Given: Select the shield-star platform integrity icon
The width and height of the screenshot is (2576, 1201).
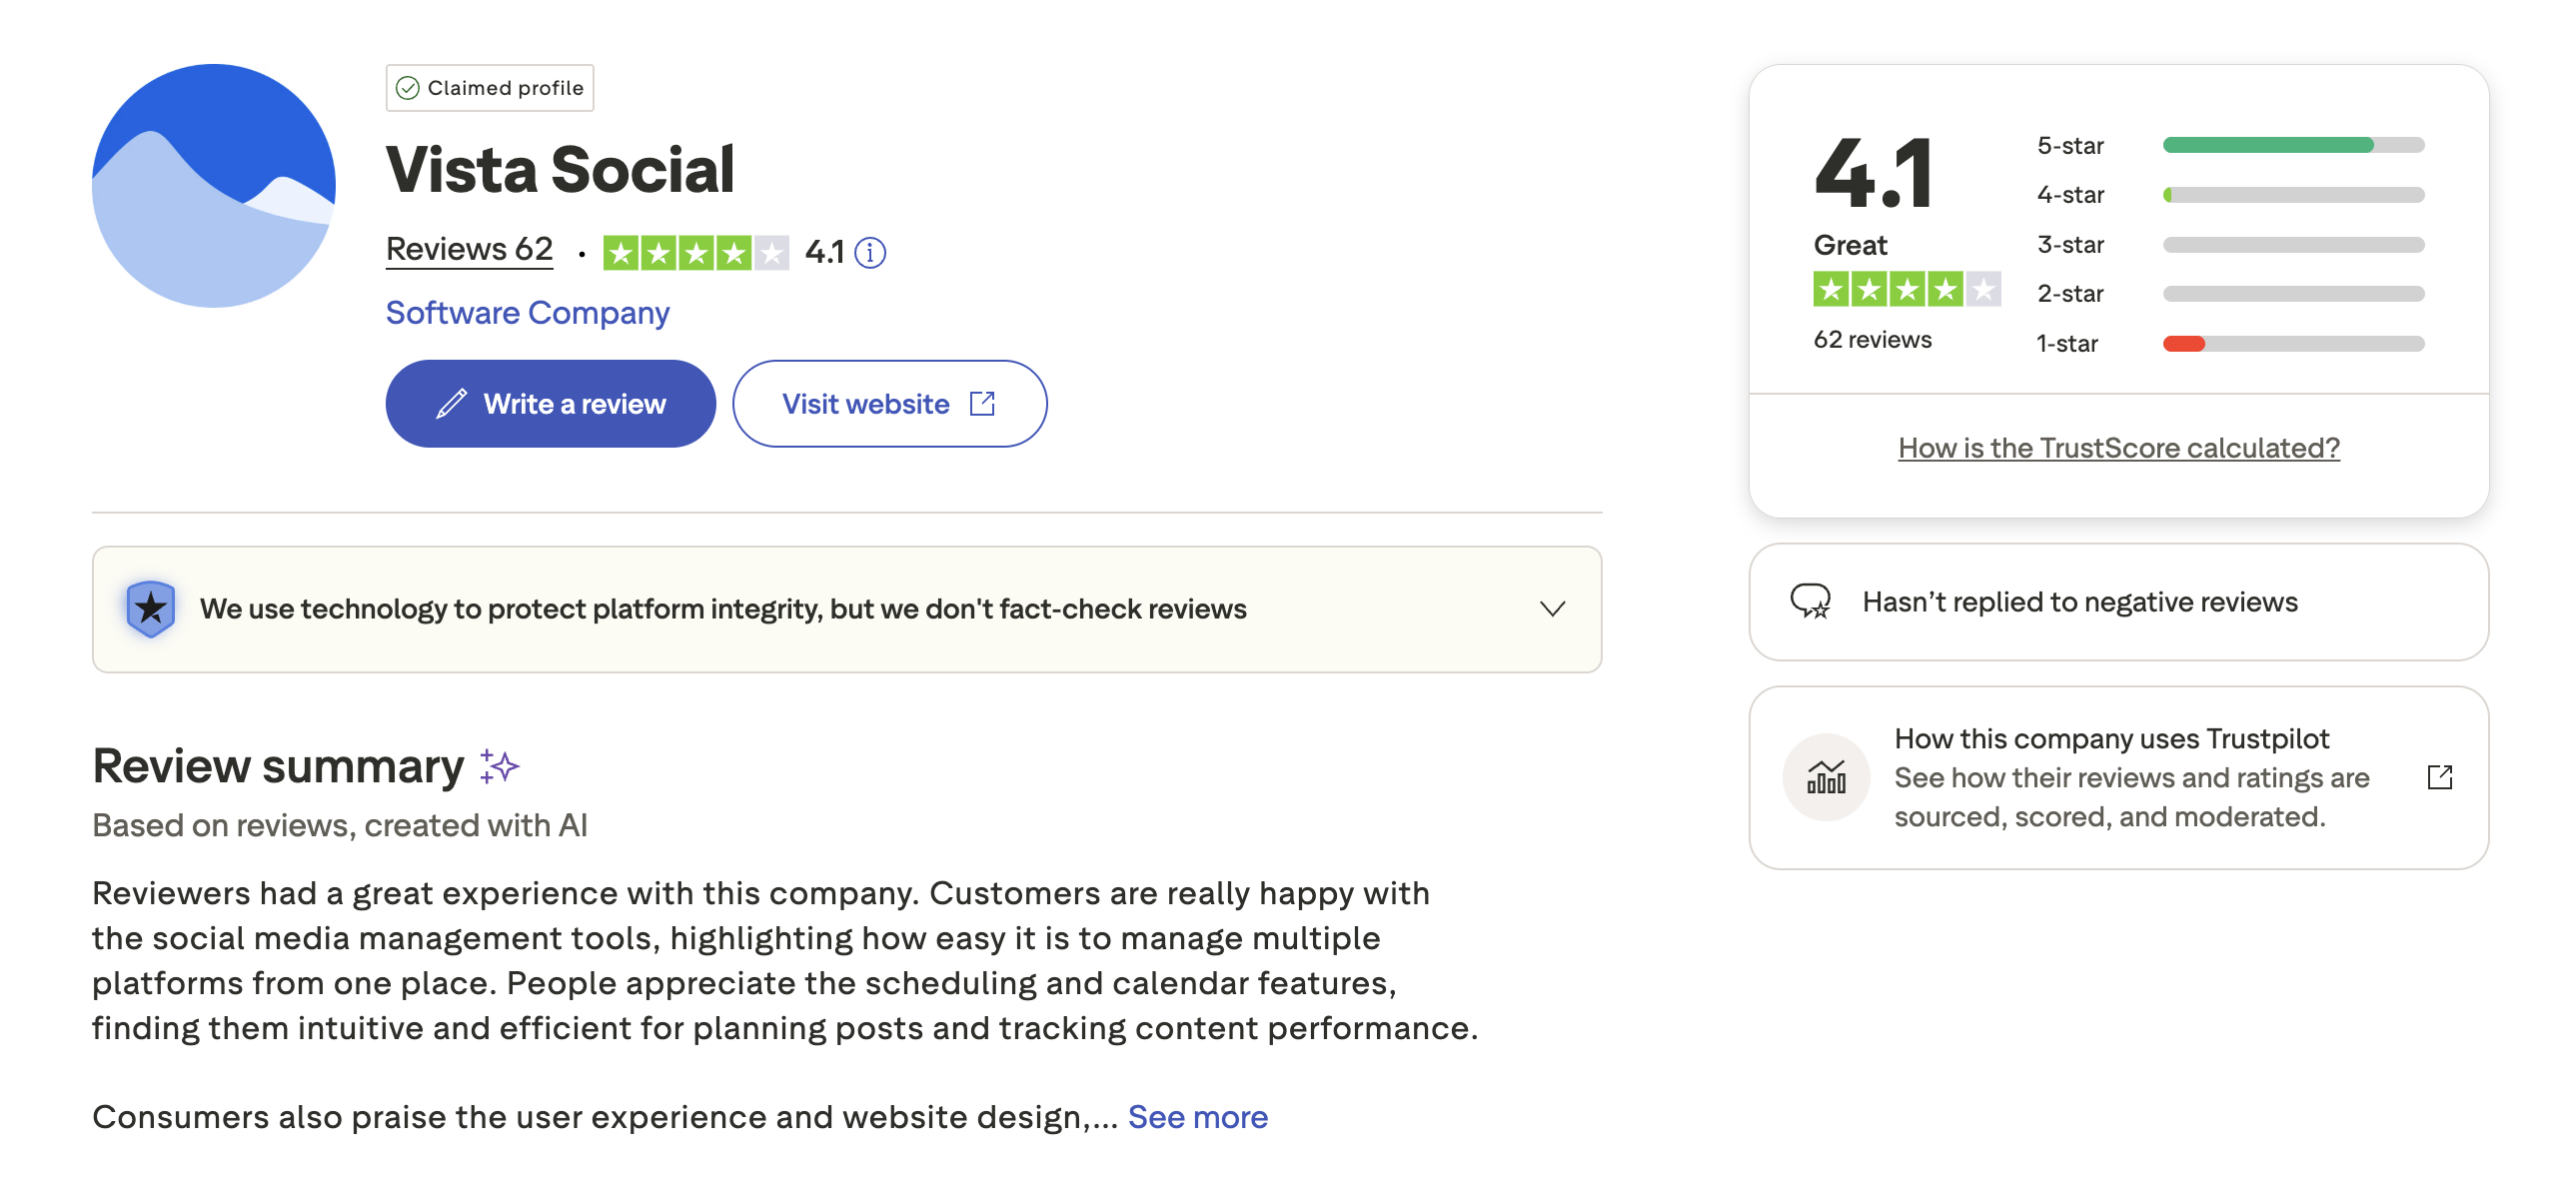Looking at the screenshot, I should pos(149,608).
